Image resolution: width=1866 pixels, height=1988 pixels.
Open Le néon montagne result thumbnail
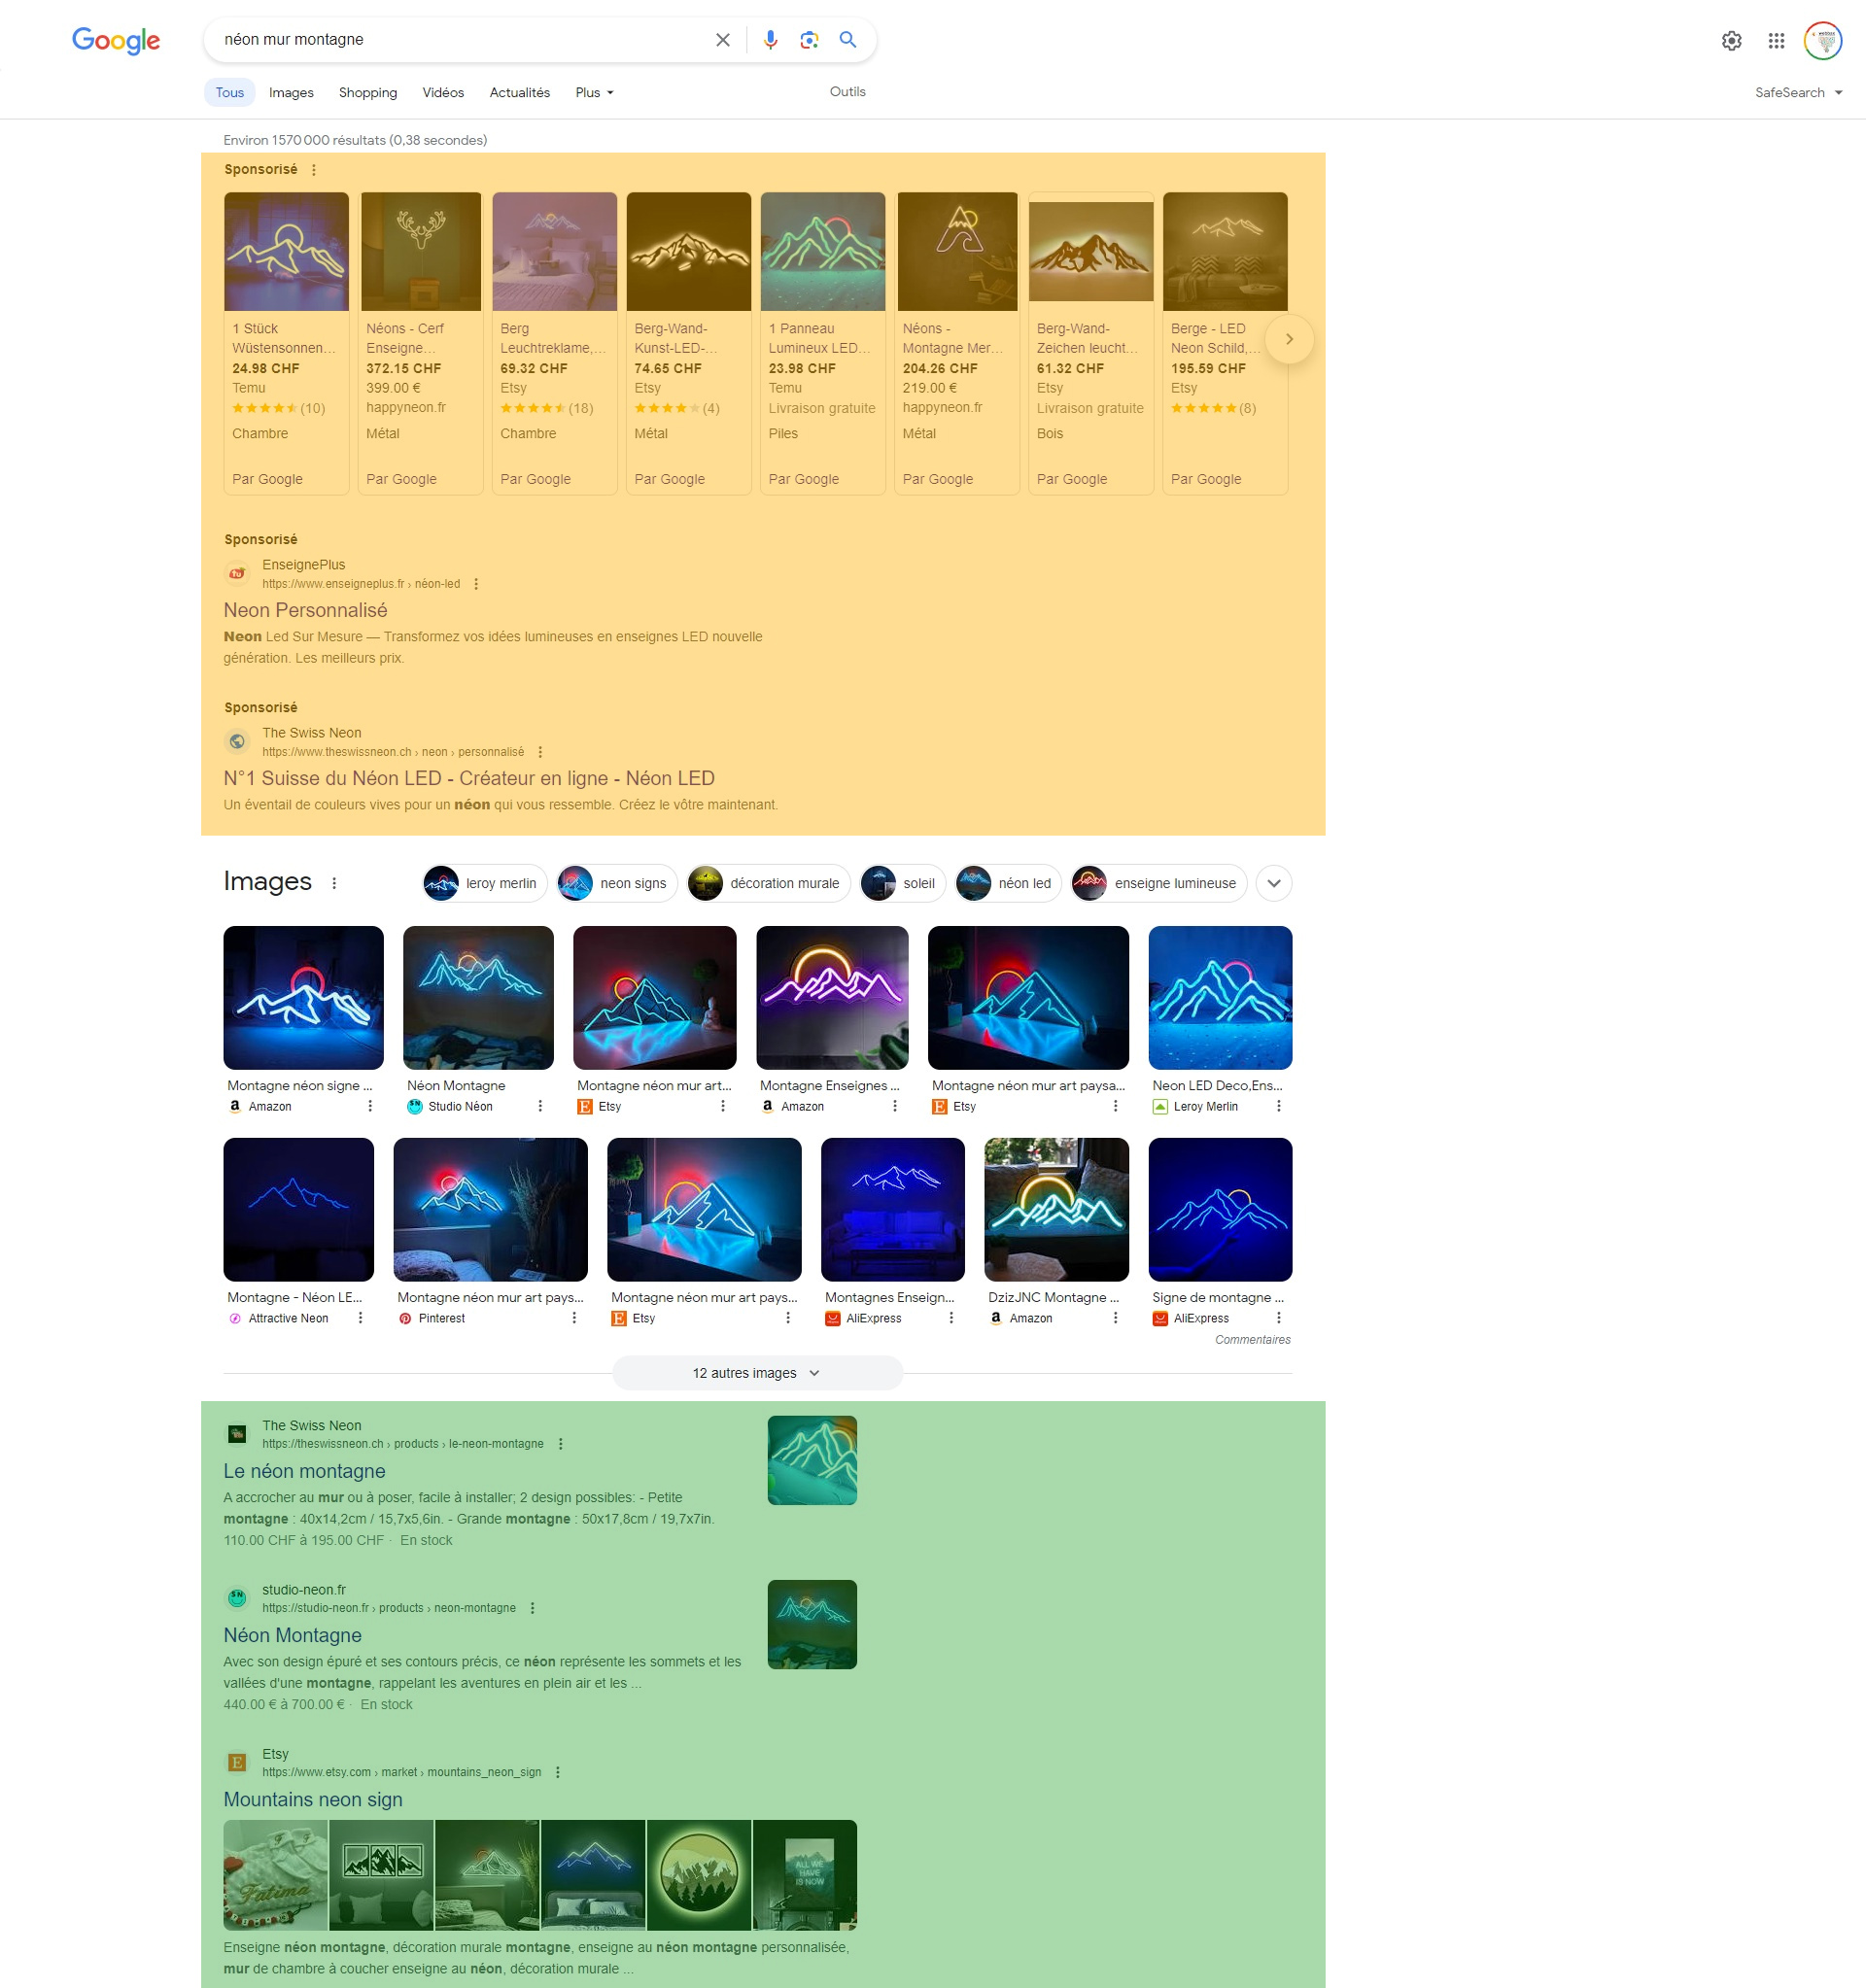(x=812, y=1460)
